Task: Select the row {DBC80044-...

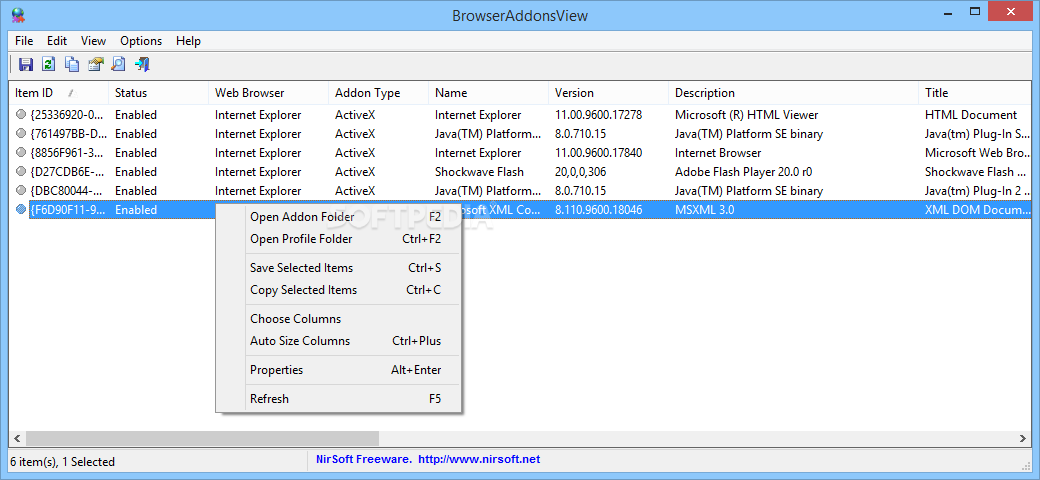Action: [520, 191]
